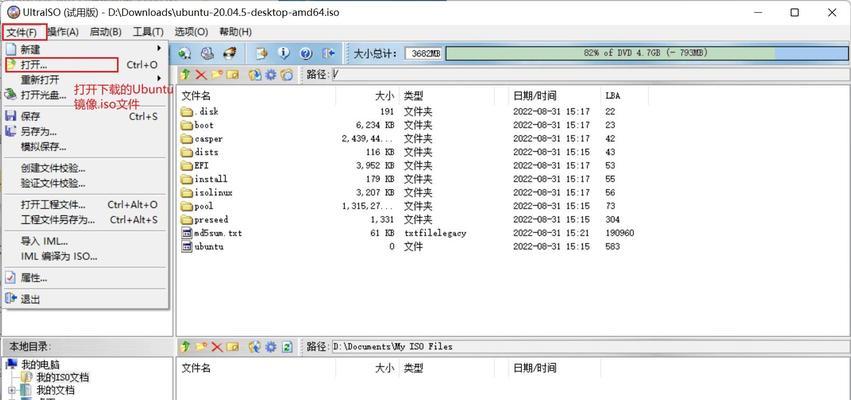Click the red X delete icon in image pane toolbar
This screenshot has height=400, width=851.
(x=201, y=74)
